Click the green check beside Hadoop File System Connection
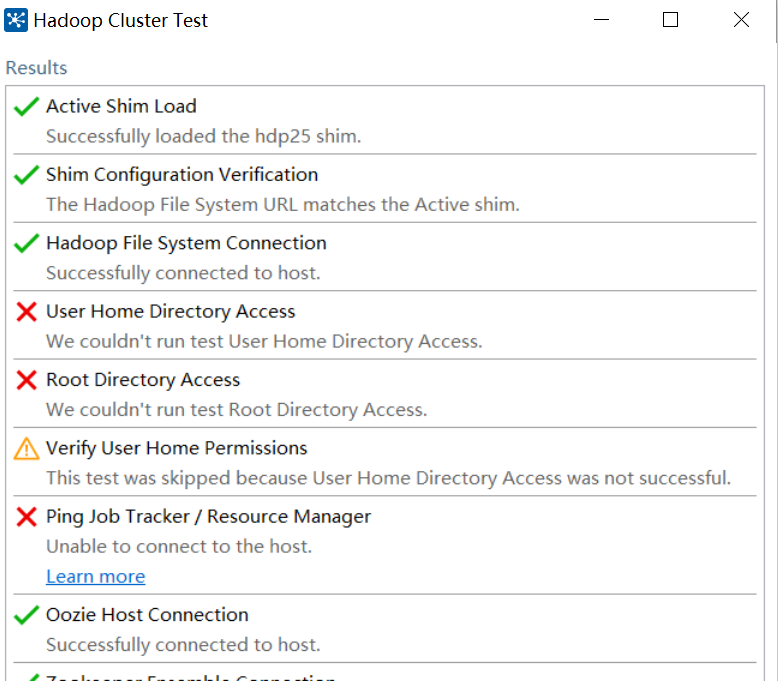 click(26, 243)
